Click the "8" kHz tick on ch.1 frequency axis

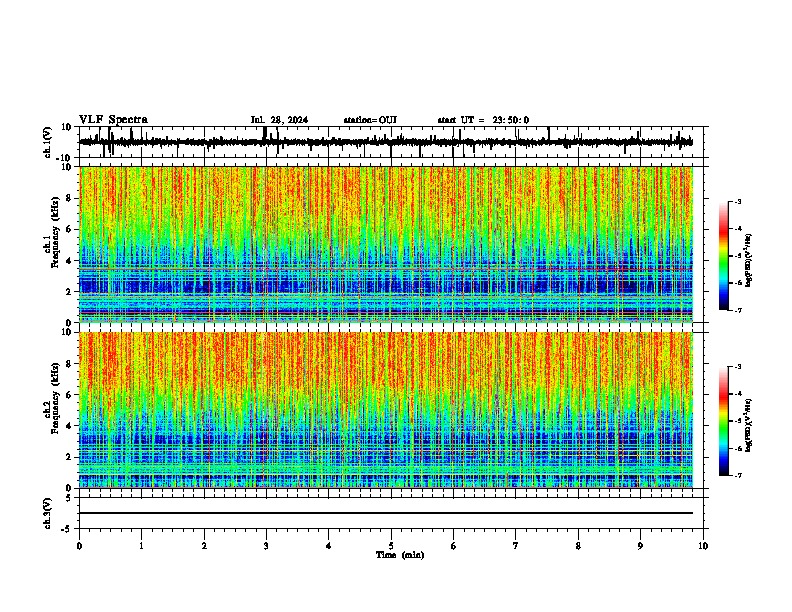click(69, 198)
